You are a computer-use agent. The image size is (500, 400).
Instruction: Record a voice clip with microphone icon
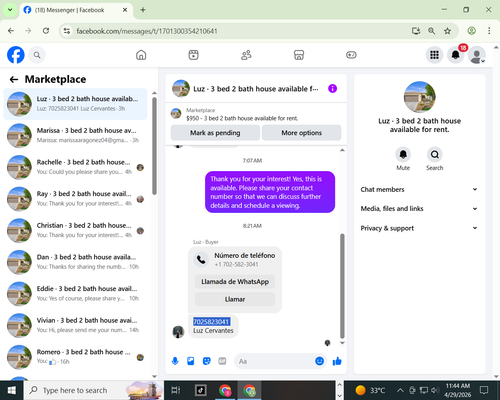pos(175,361)
